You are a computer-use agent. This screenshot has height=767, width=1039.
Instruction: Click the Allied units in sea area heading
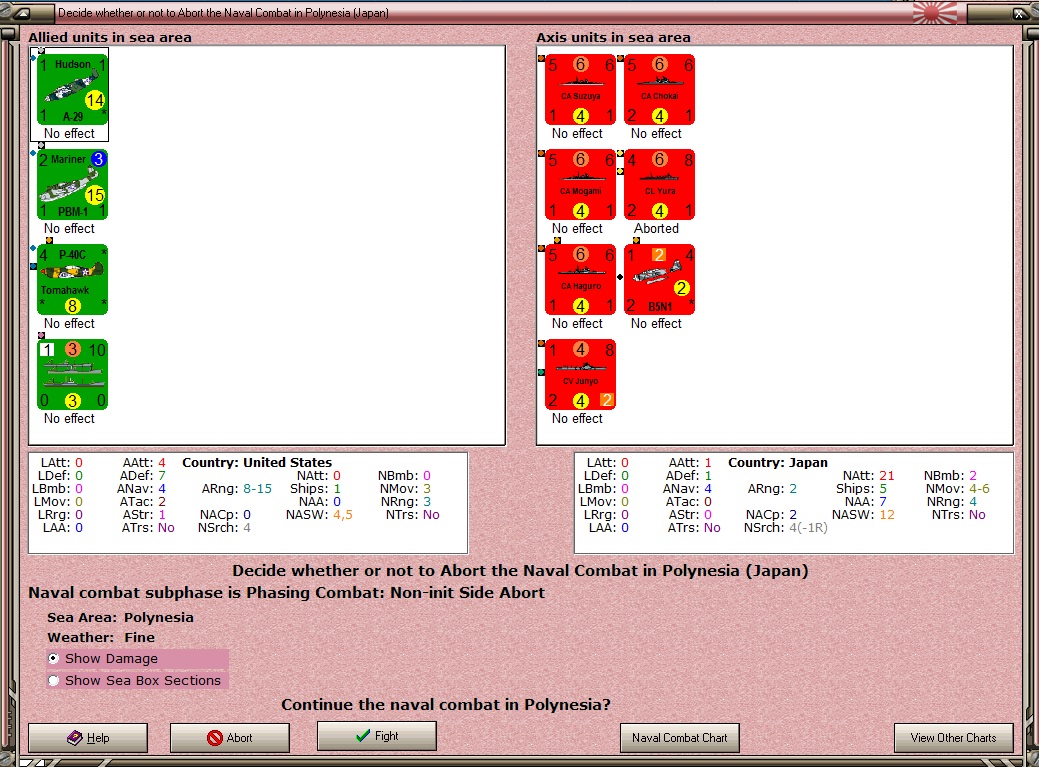pos(110,38)
